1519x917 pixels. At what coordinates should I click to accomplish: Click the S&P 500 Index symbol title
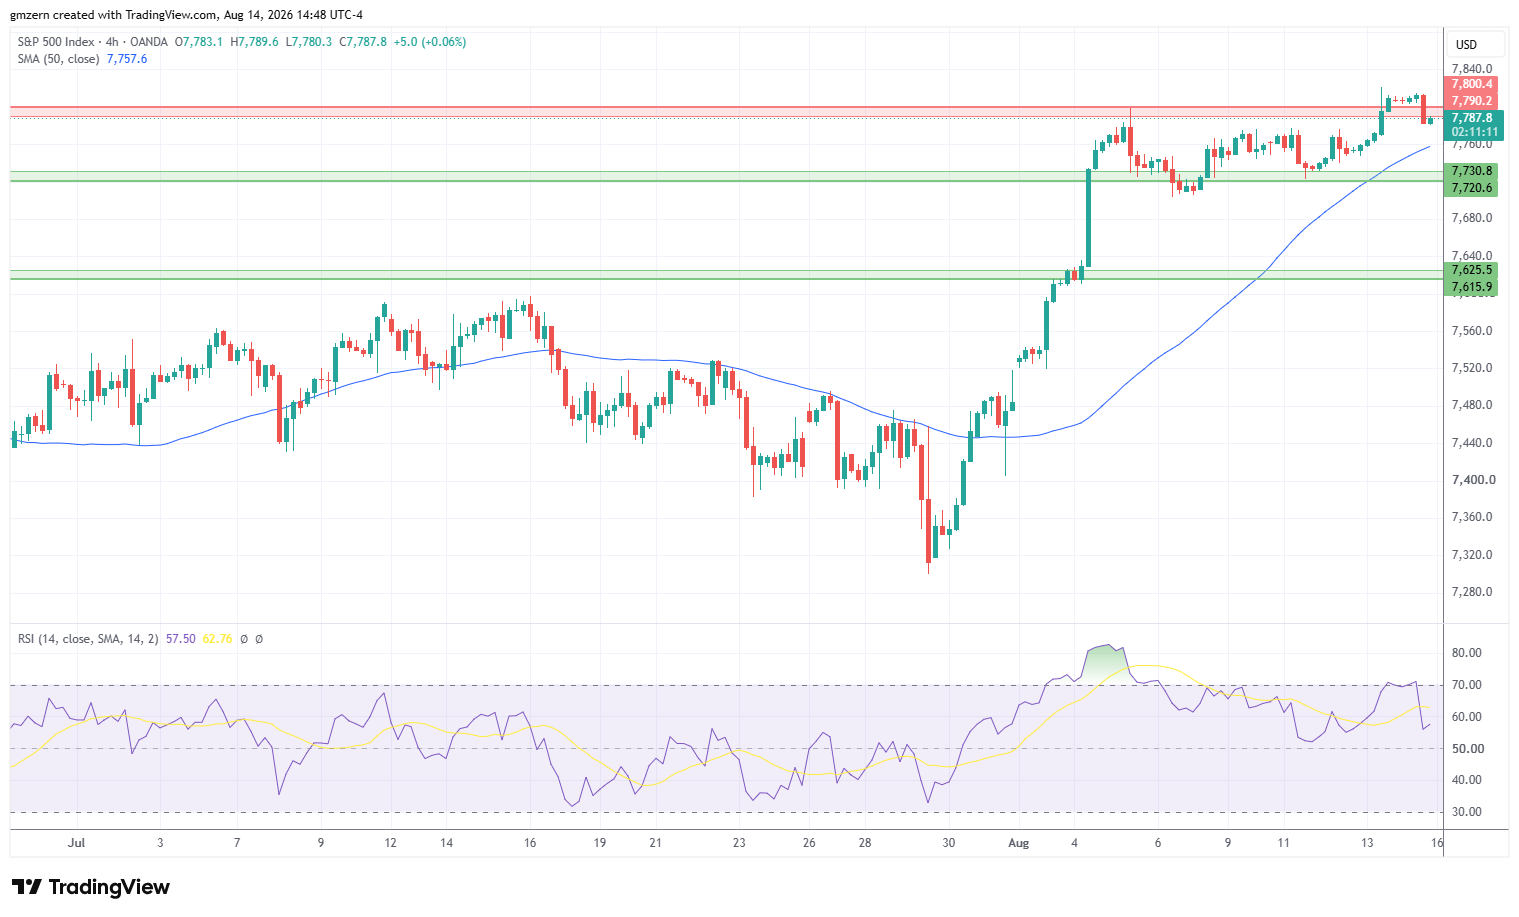[x=56, y=42]
